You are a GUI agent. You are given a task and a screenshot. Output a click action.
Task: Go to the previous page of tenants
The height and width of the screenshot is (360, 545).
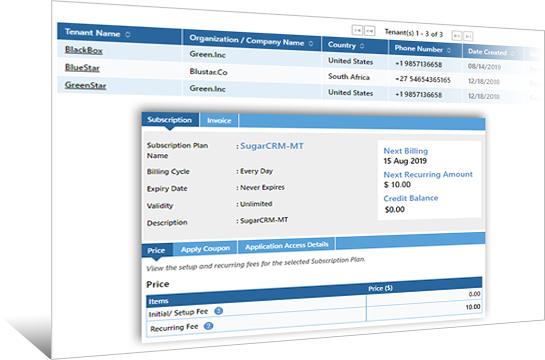[369, 31]
